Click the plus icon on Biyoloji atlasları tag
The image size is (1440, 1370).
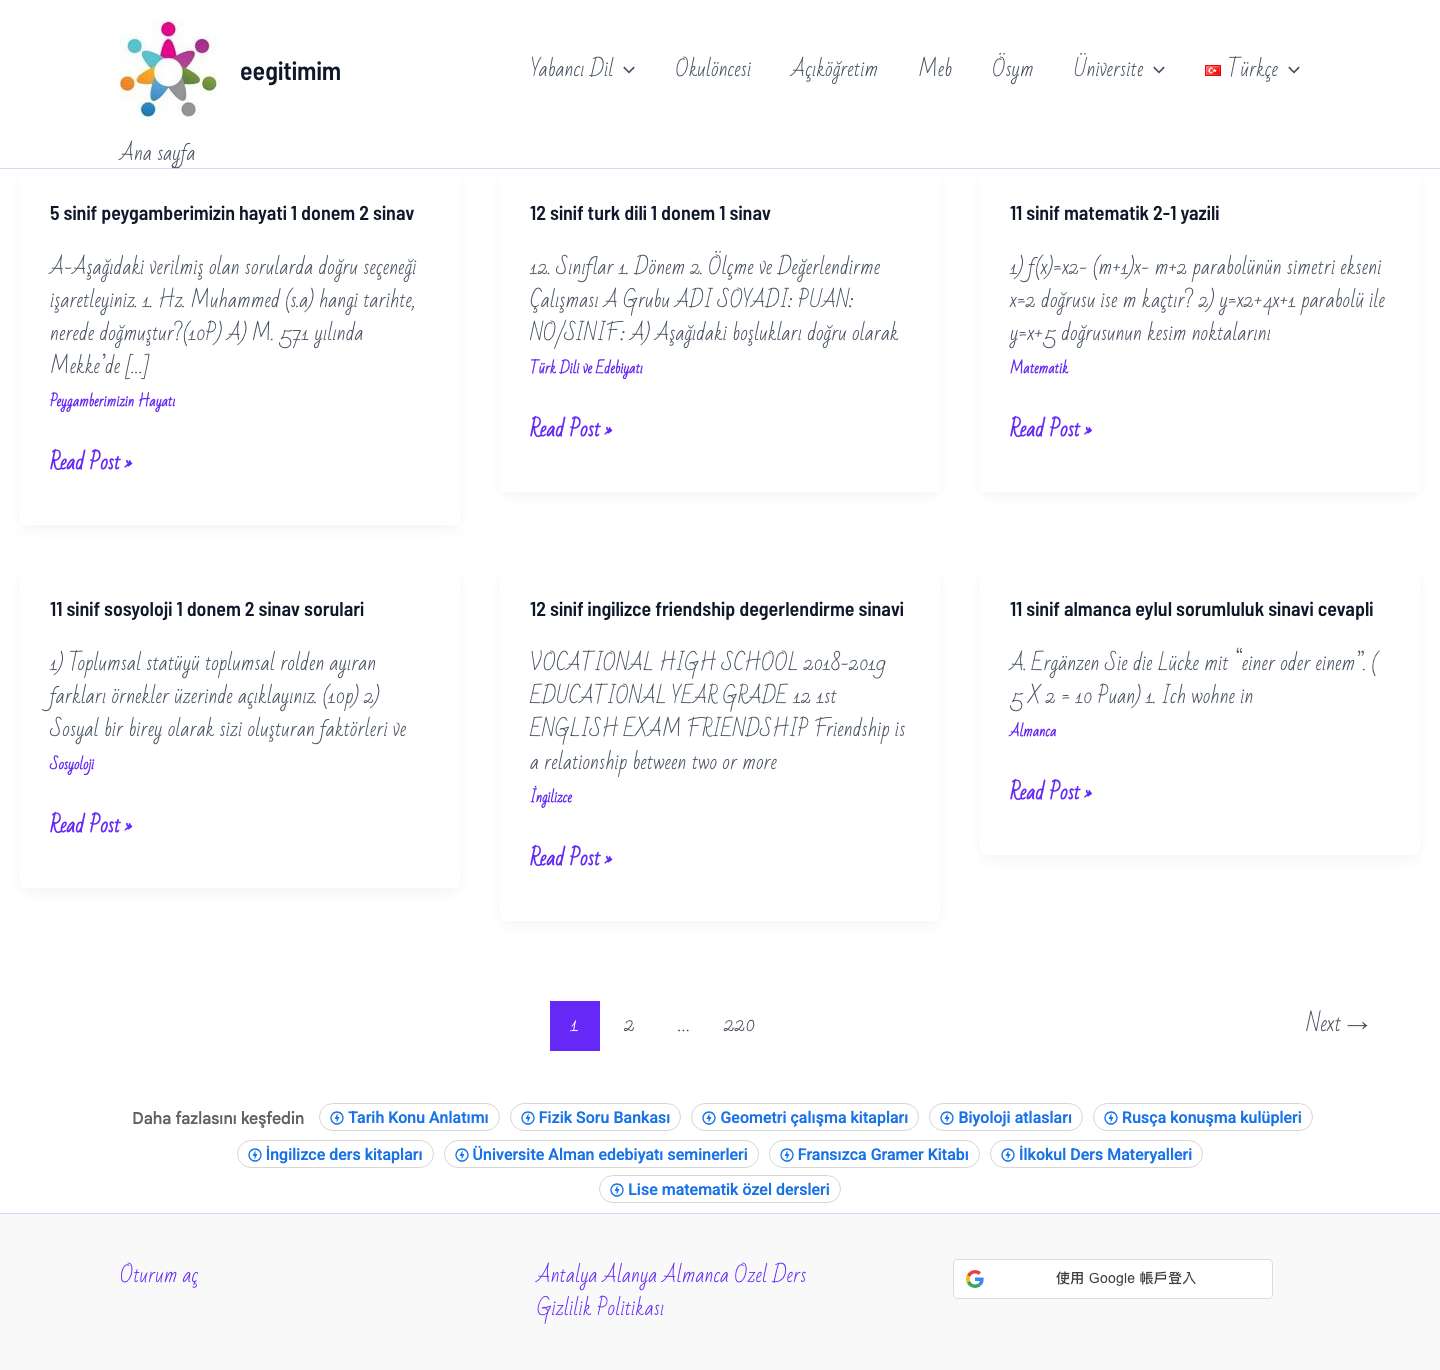click(x=945, y=1117)
